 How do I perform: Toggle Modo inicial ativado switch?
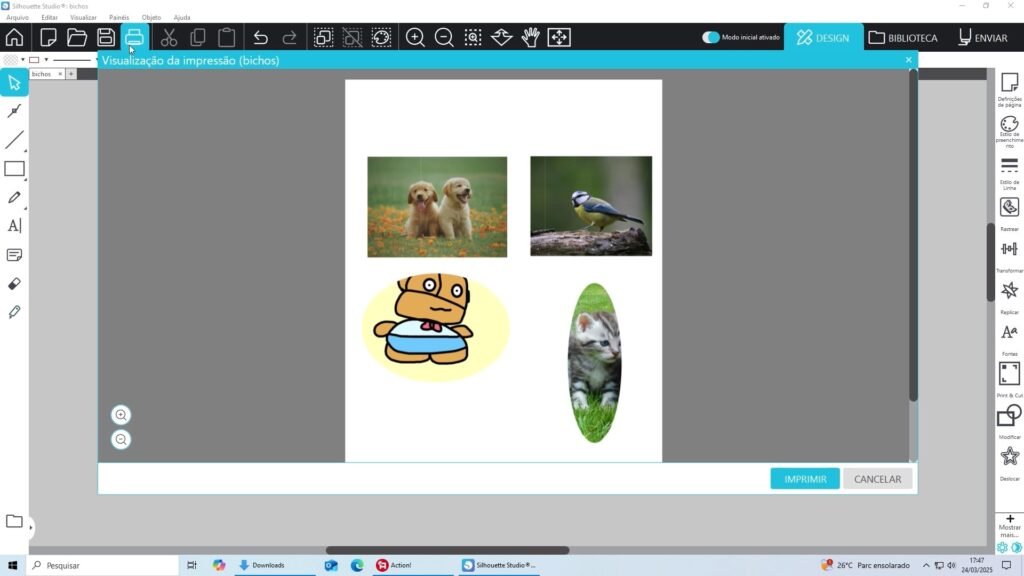(711, 37)
